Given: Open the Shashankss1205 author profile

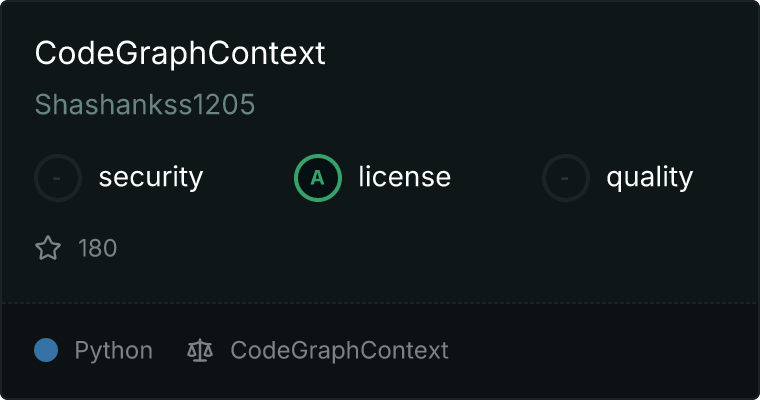Looking at the screenshot, I should click(x=145, y=105).
